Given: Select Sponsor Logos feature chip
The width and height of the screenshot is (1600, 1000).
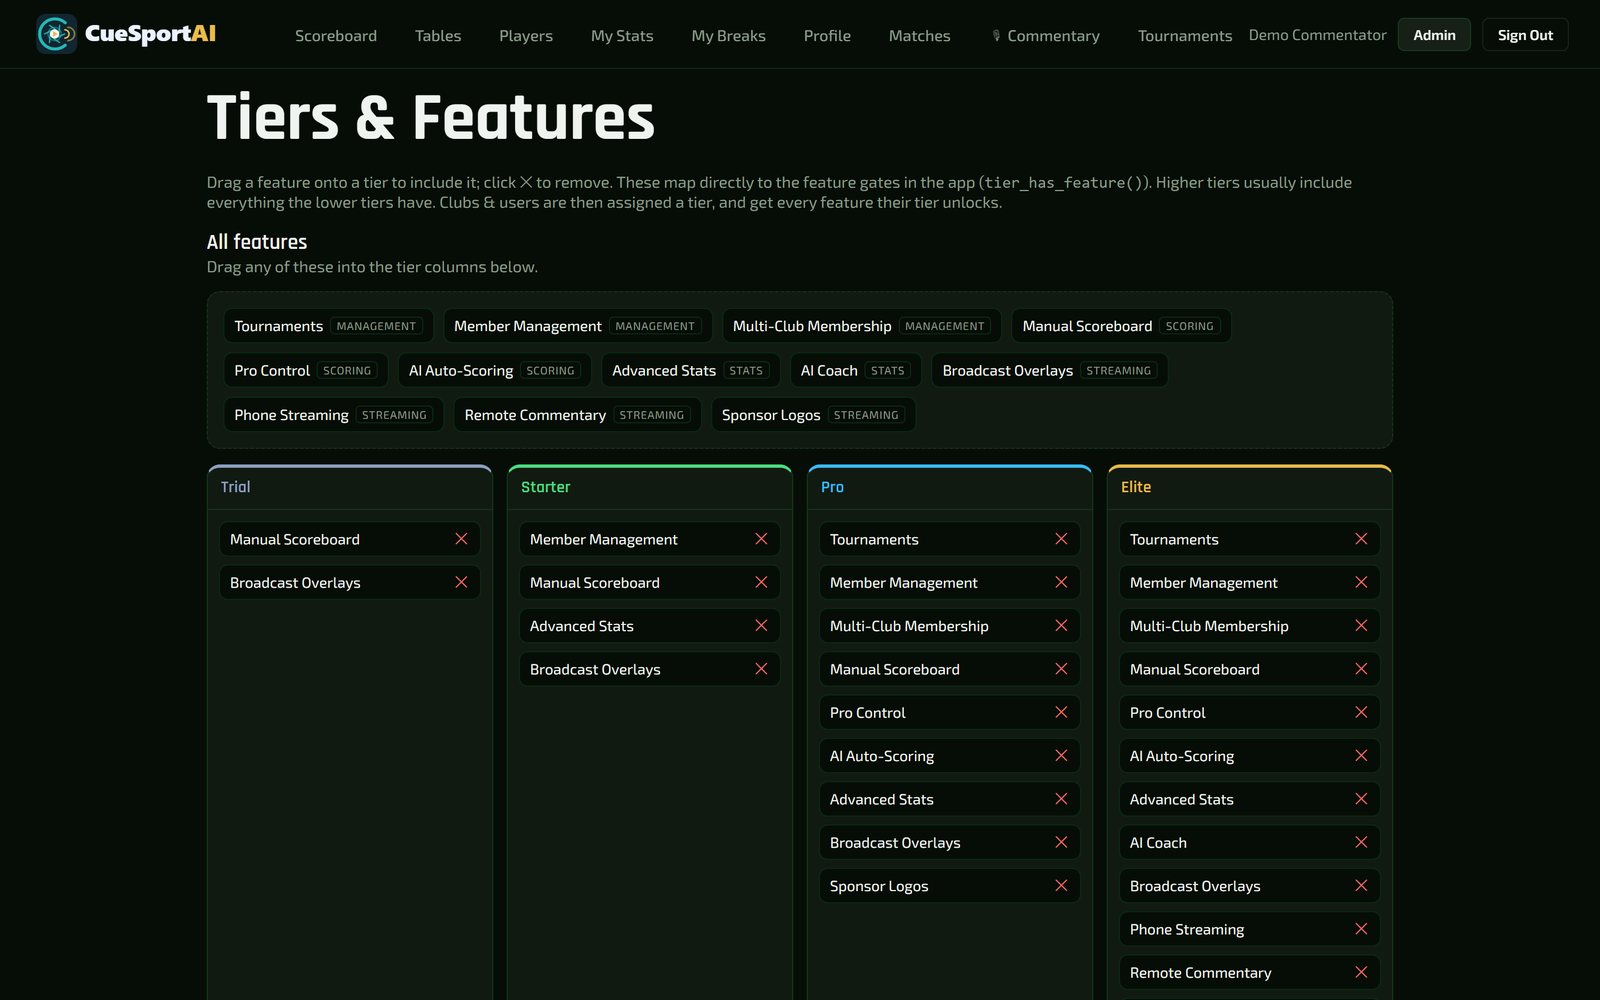Looking at the screenshot, I should point(814,415).
